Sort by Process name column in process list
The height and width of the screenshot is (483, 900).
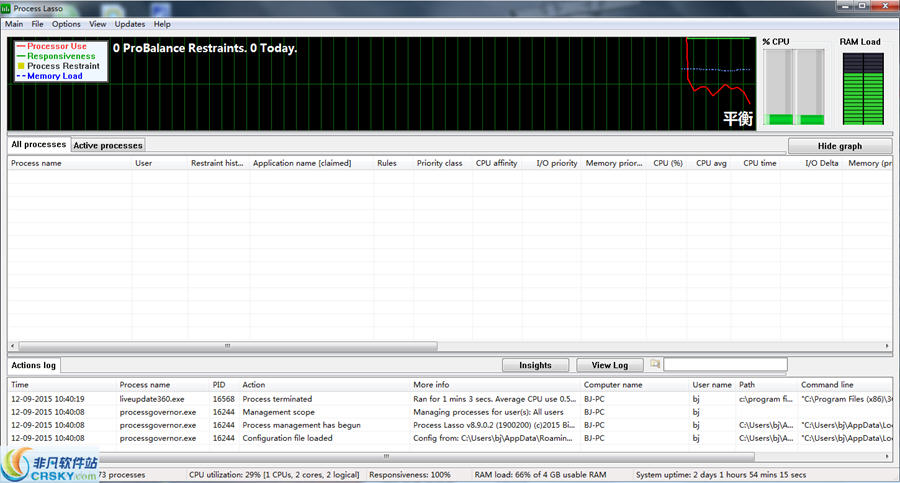click(69, 163)
